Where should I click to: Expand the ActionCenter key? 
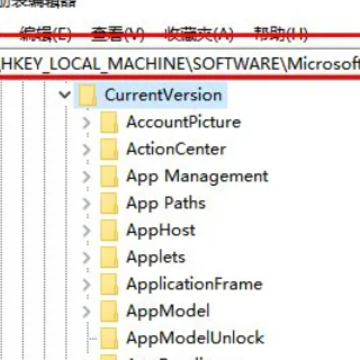tap(87, 149)
